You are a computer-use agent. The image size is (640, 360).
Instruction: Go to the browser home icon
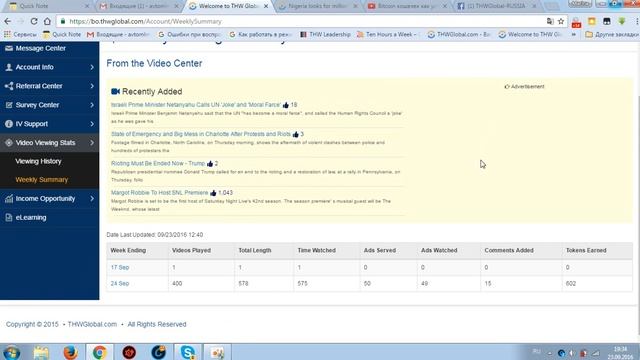47,21
